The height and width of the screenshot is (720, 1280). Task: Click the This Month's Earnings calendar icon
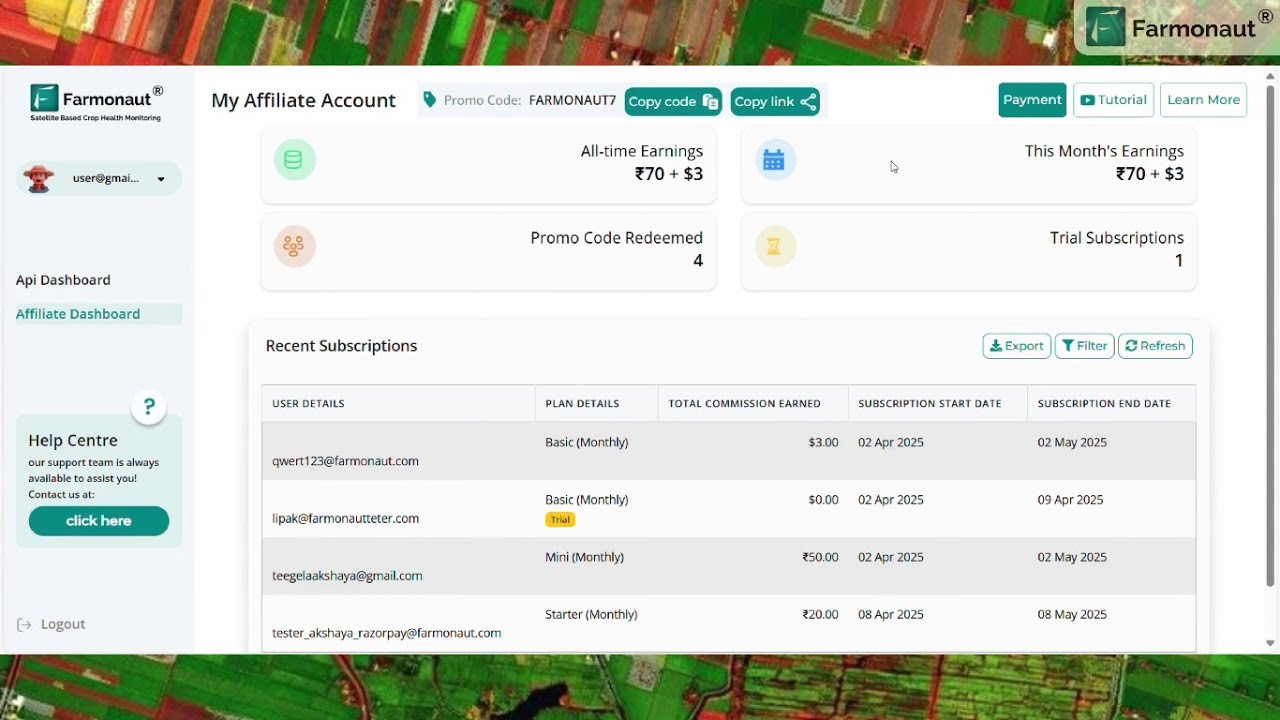775,159
